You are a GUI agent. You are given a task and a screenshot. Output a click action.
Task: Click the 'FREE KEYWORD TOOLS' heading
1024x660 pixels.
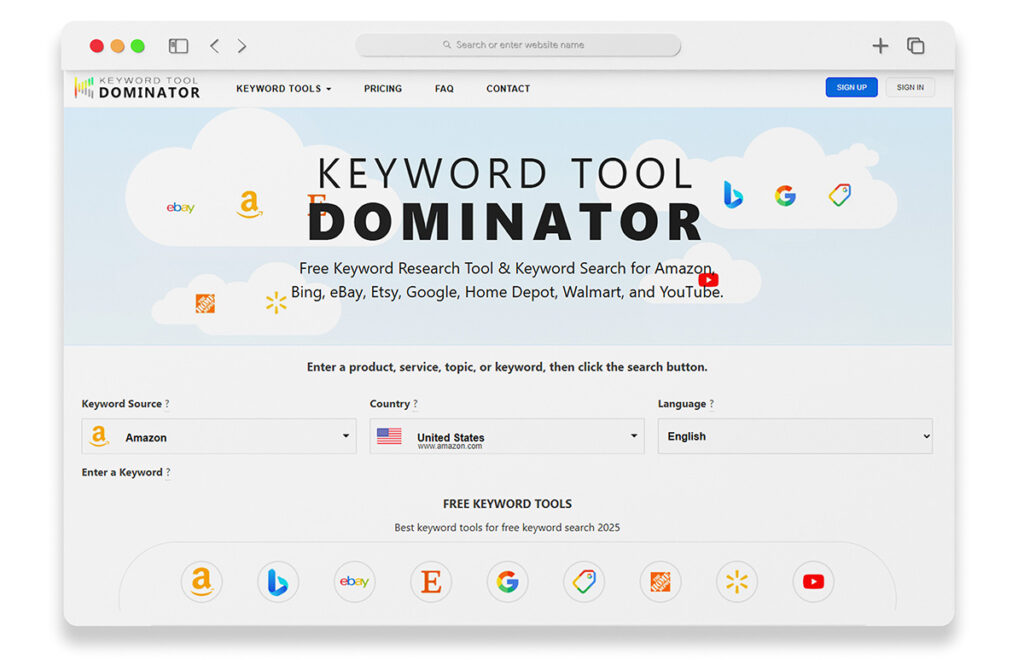507,504
